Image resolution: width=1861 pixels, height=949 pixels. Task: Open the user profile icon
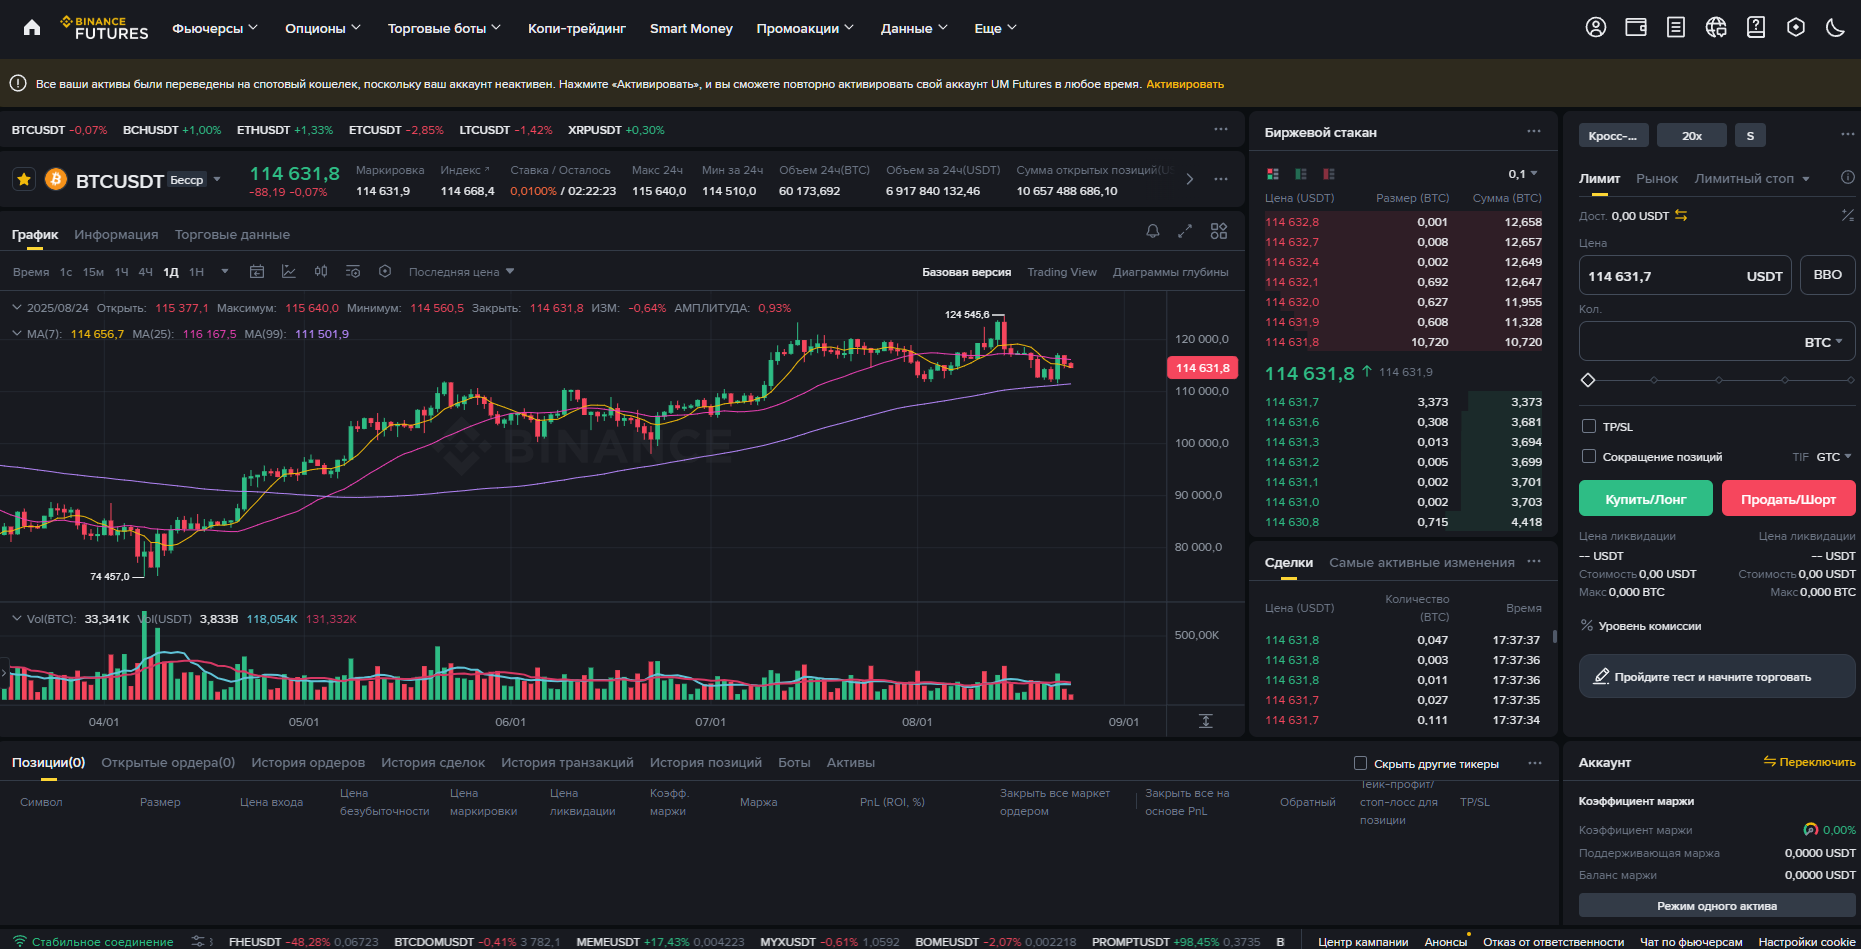[x=1596, y=28]
